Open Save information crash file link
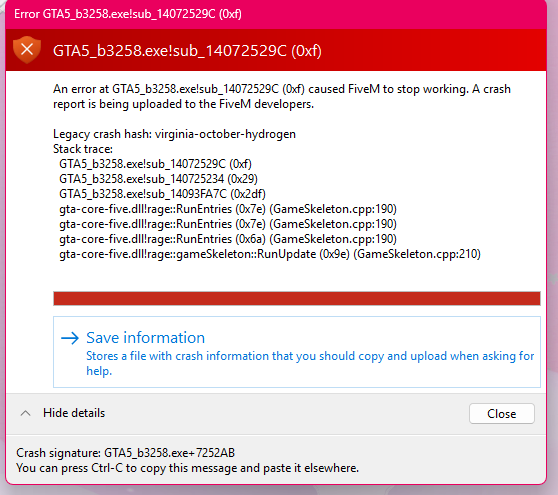 pos(296,352)
